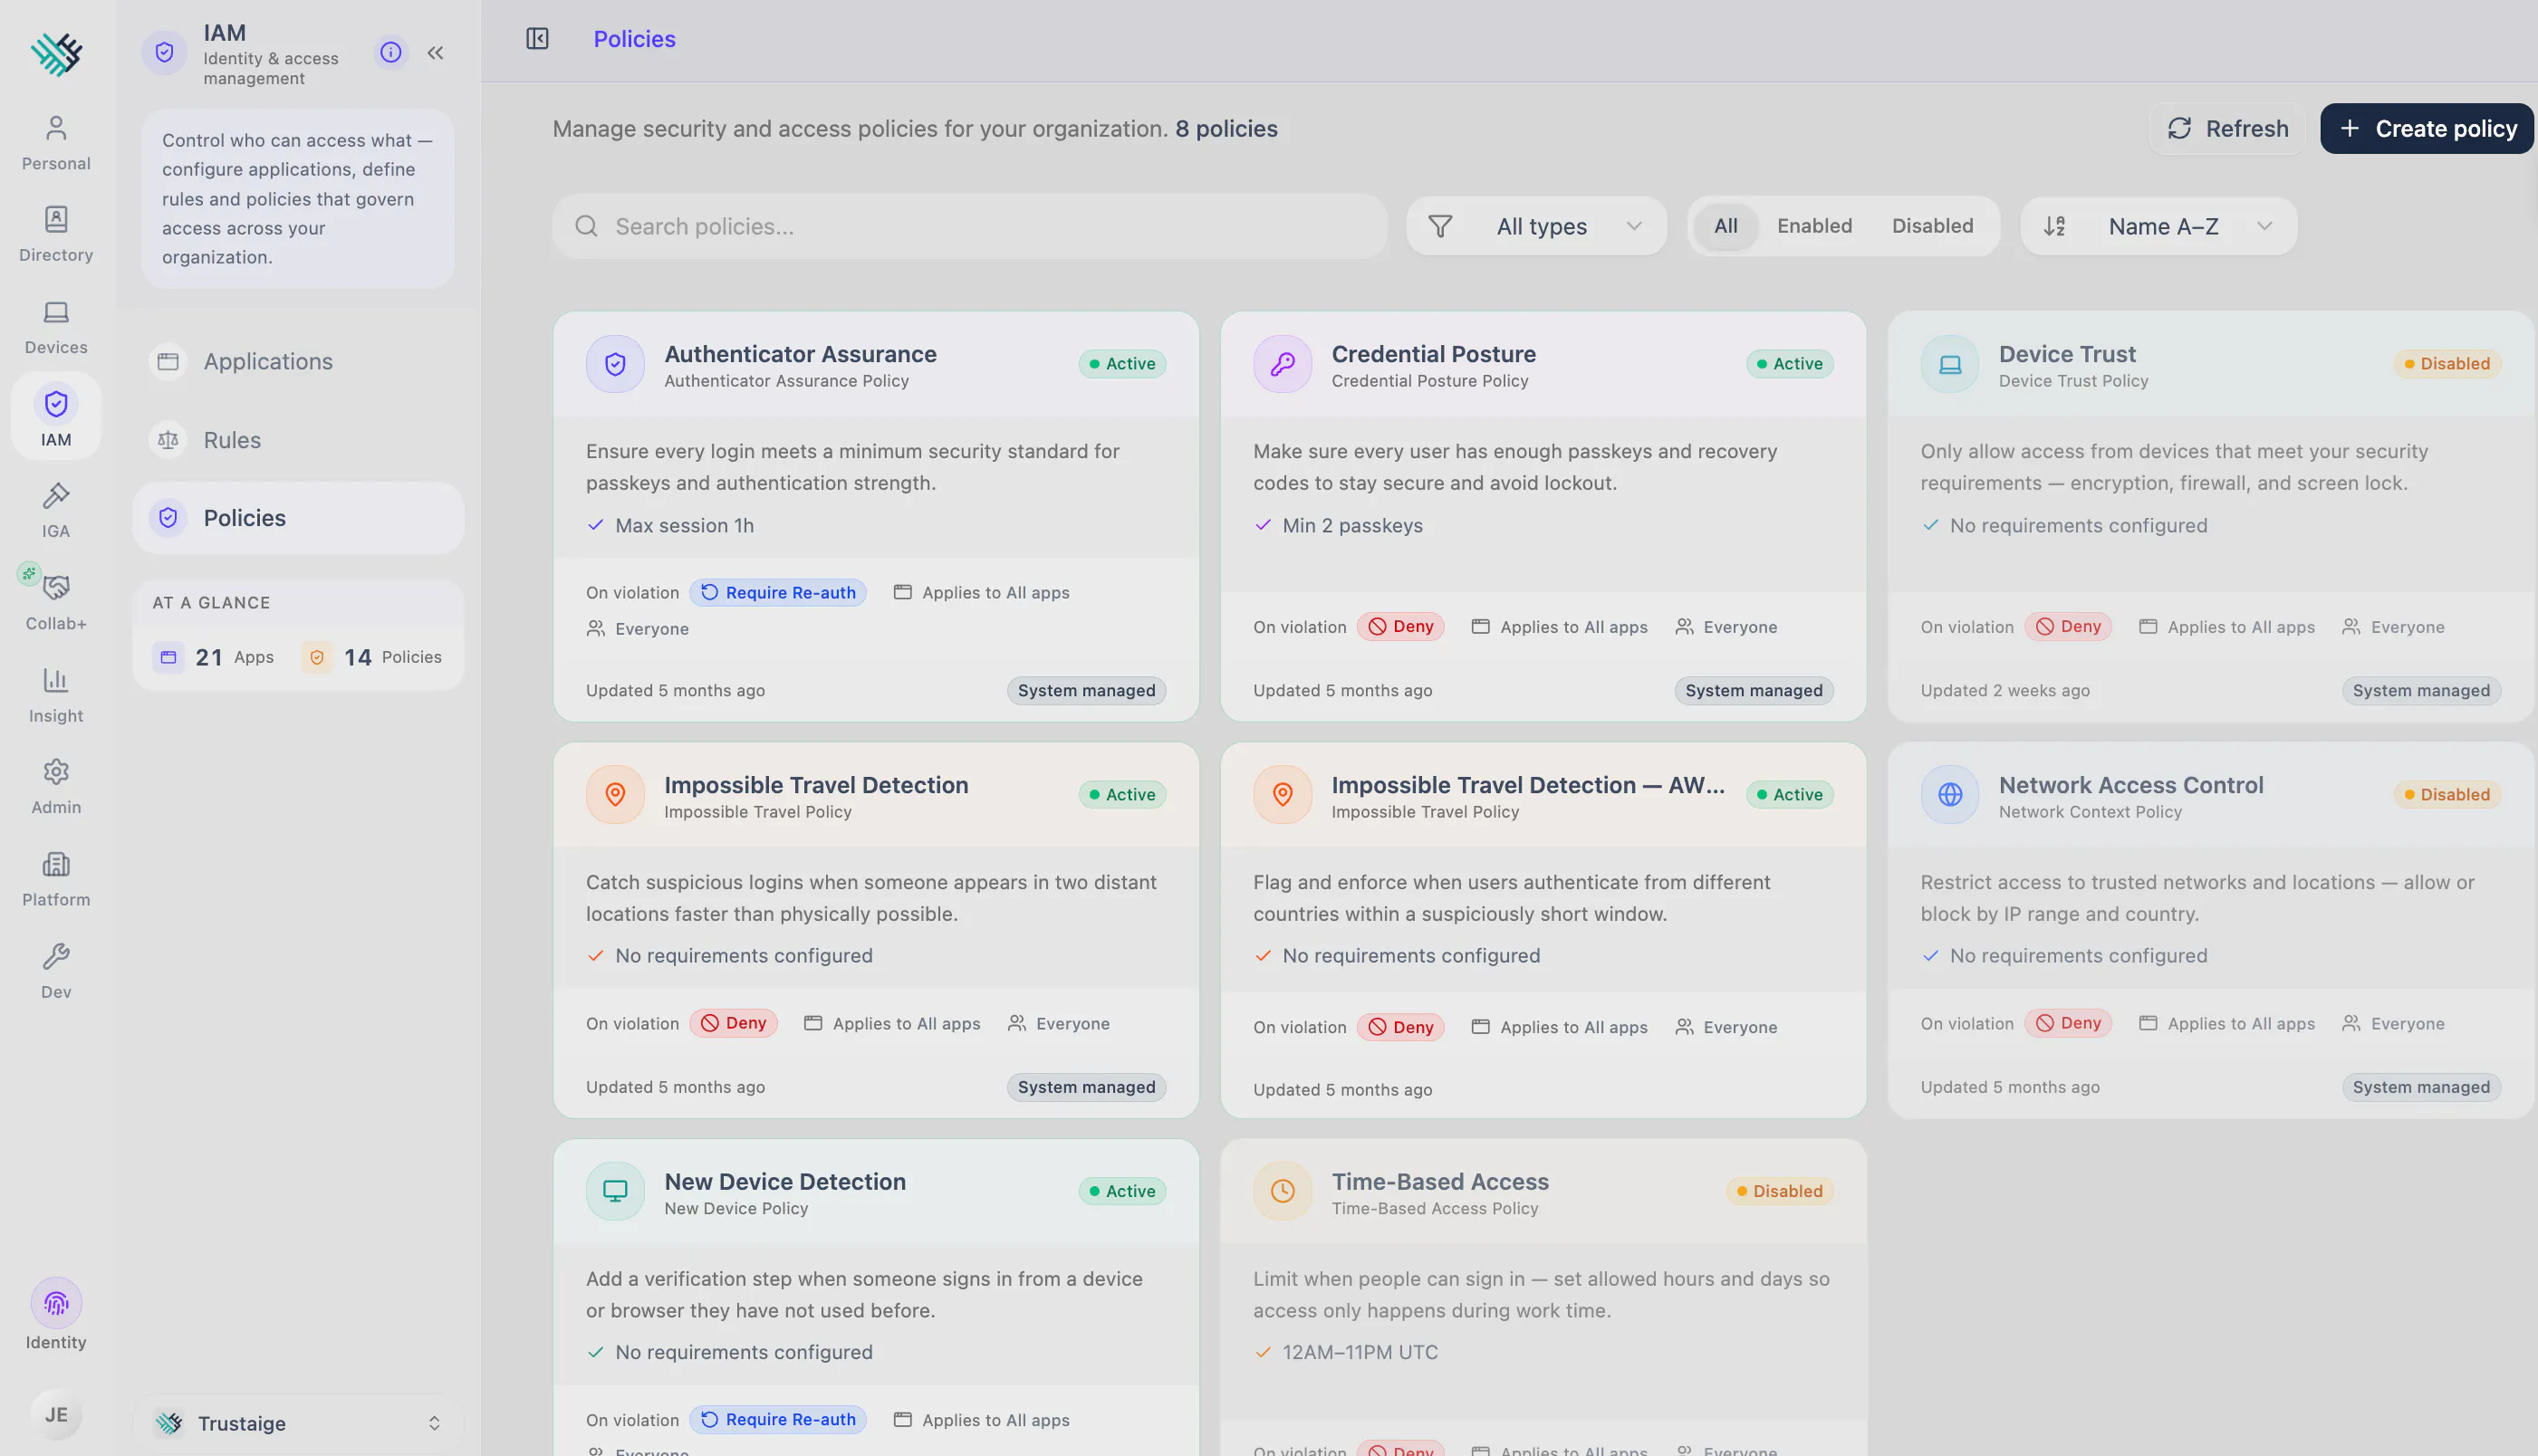Select Policies in the IAM menu

(x=297, y=518)
